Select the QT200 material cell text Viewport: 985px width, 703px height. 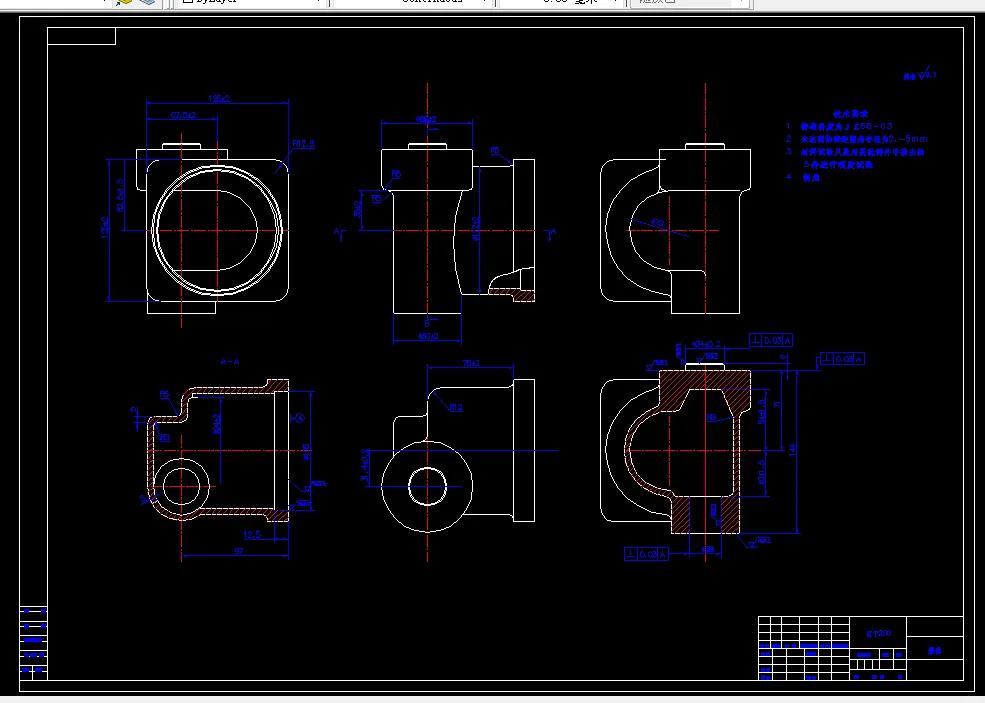pos(878,633)
